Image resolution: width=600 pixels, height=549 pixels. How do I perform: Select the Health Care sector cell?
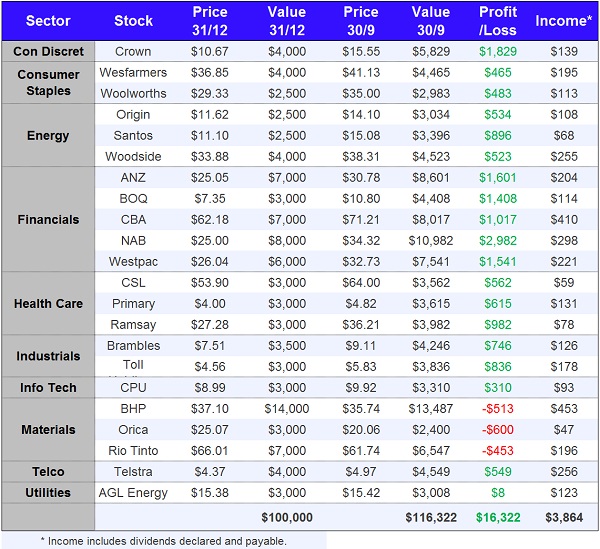click(x=48, y=304)
